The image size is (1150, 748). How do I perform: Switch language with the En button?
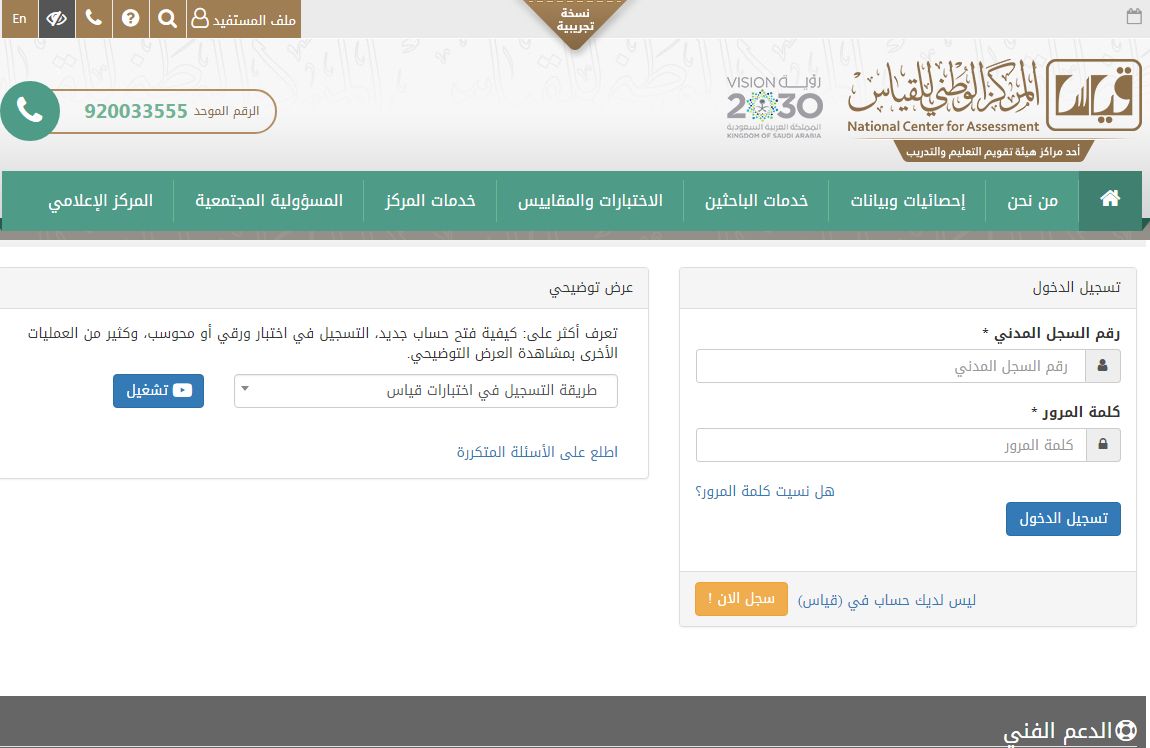20,18
